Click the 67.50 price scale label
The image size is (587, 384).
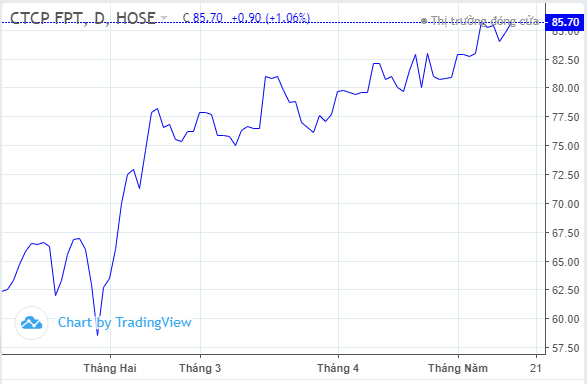[566, 233]
